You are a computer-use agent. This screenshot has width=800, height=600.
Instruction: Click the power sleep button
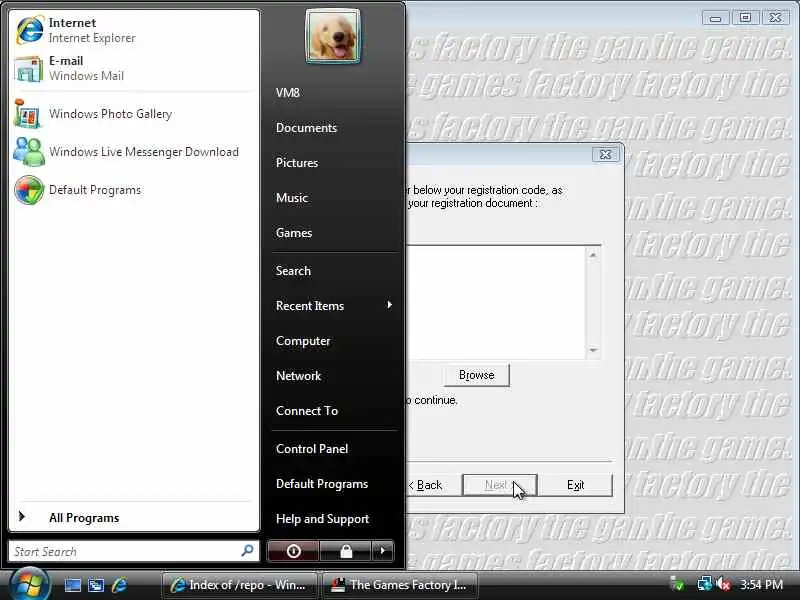[x=293, y=551]
